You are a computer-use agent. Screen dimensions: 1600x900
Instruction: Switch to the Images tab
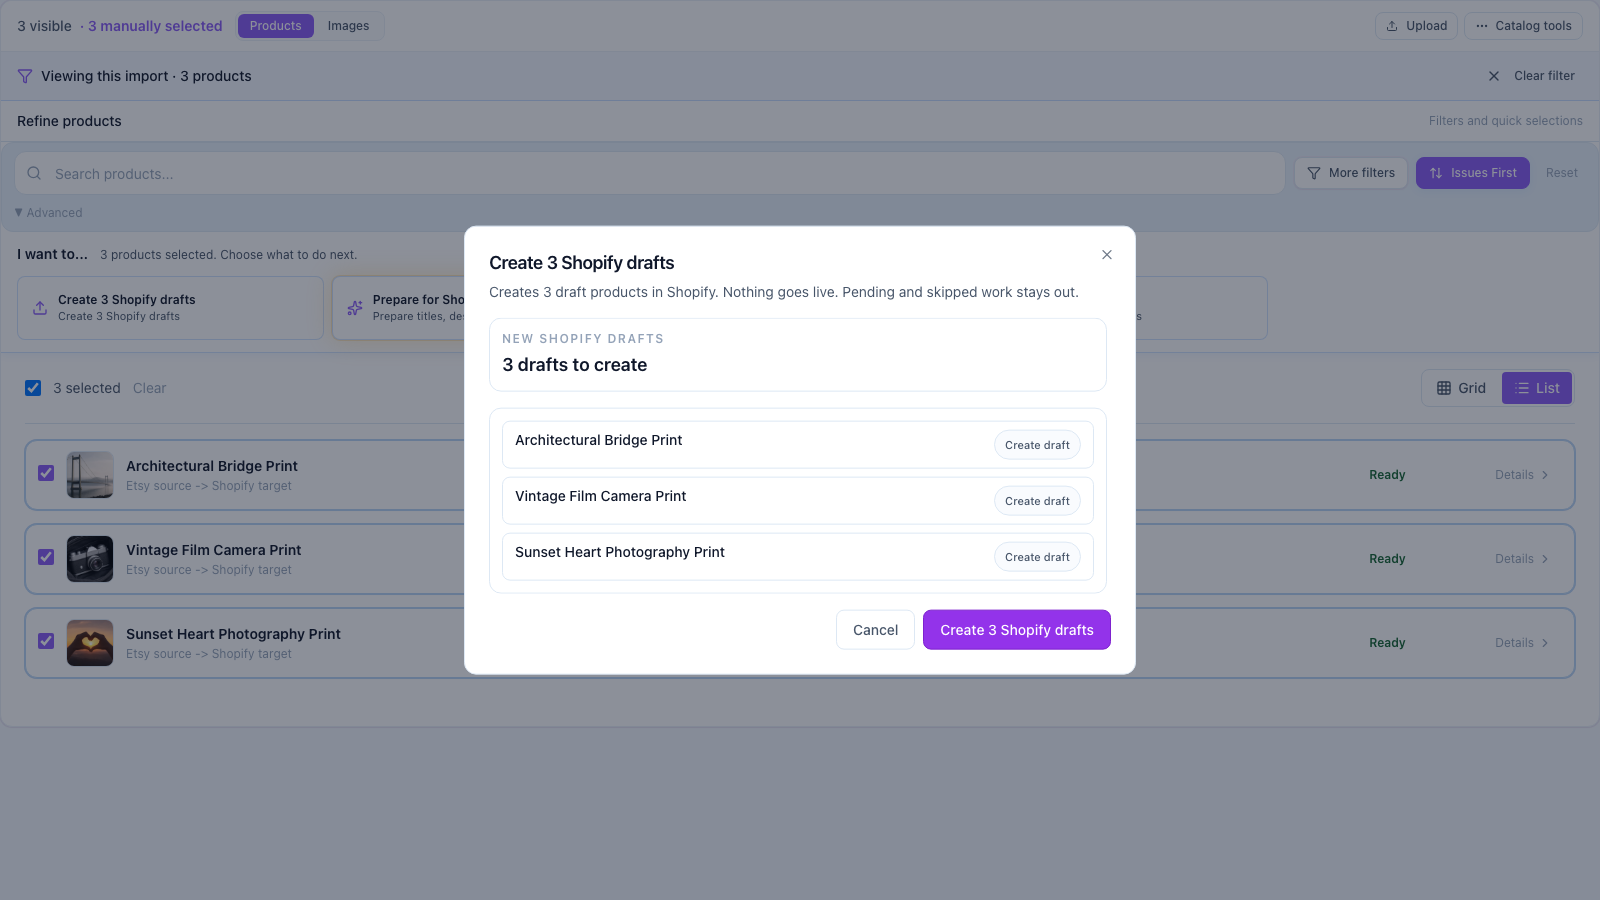tap(348, 26)
